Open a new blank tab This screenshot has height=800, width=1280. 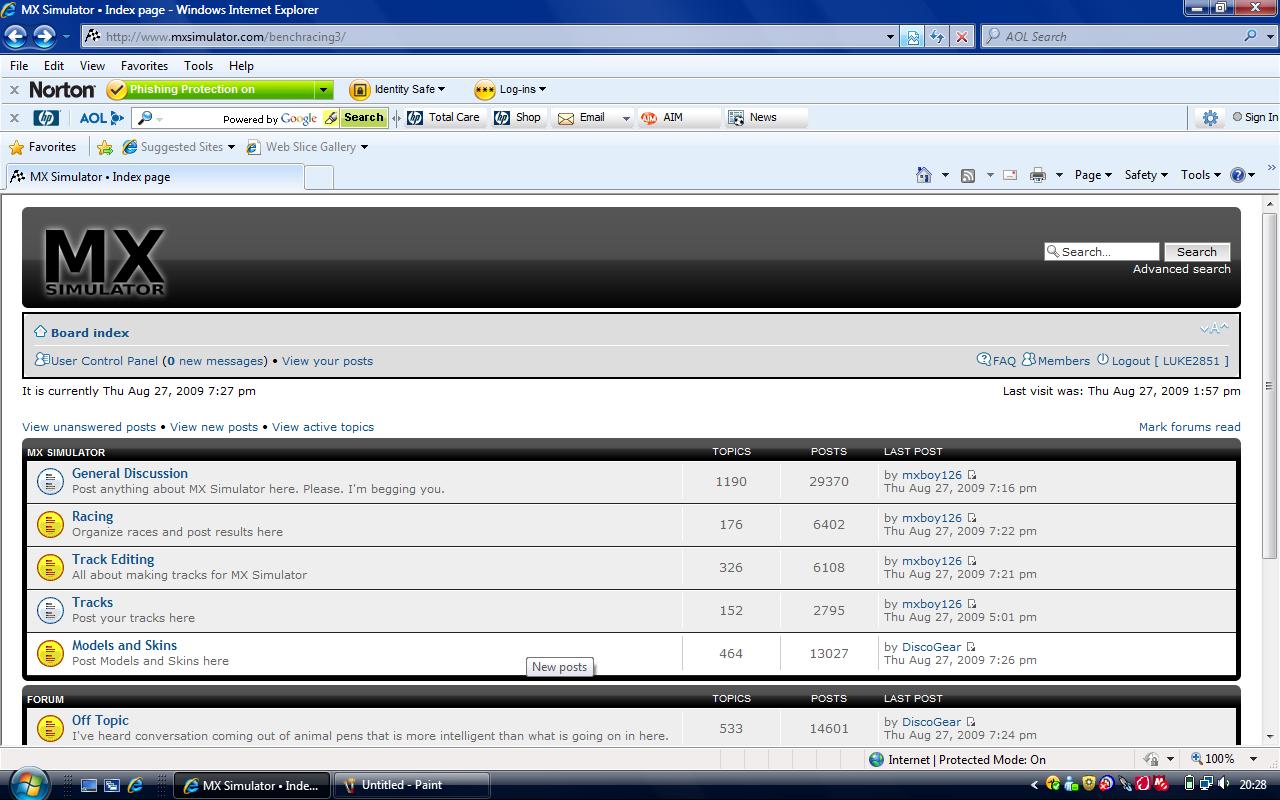click(318, 177)
